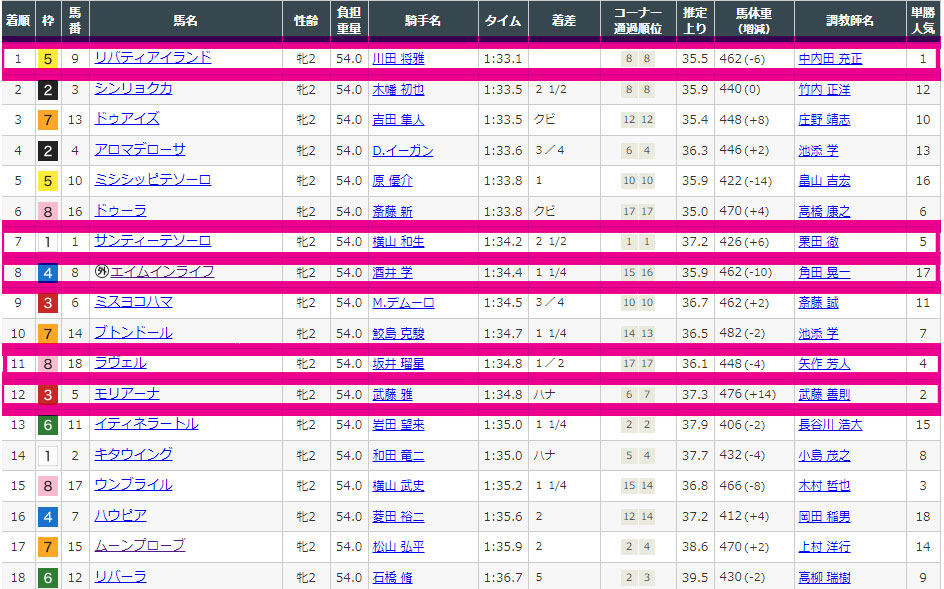944x589 pixels.
Task: Click the 単勝人気 column header
Action: 923,20
